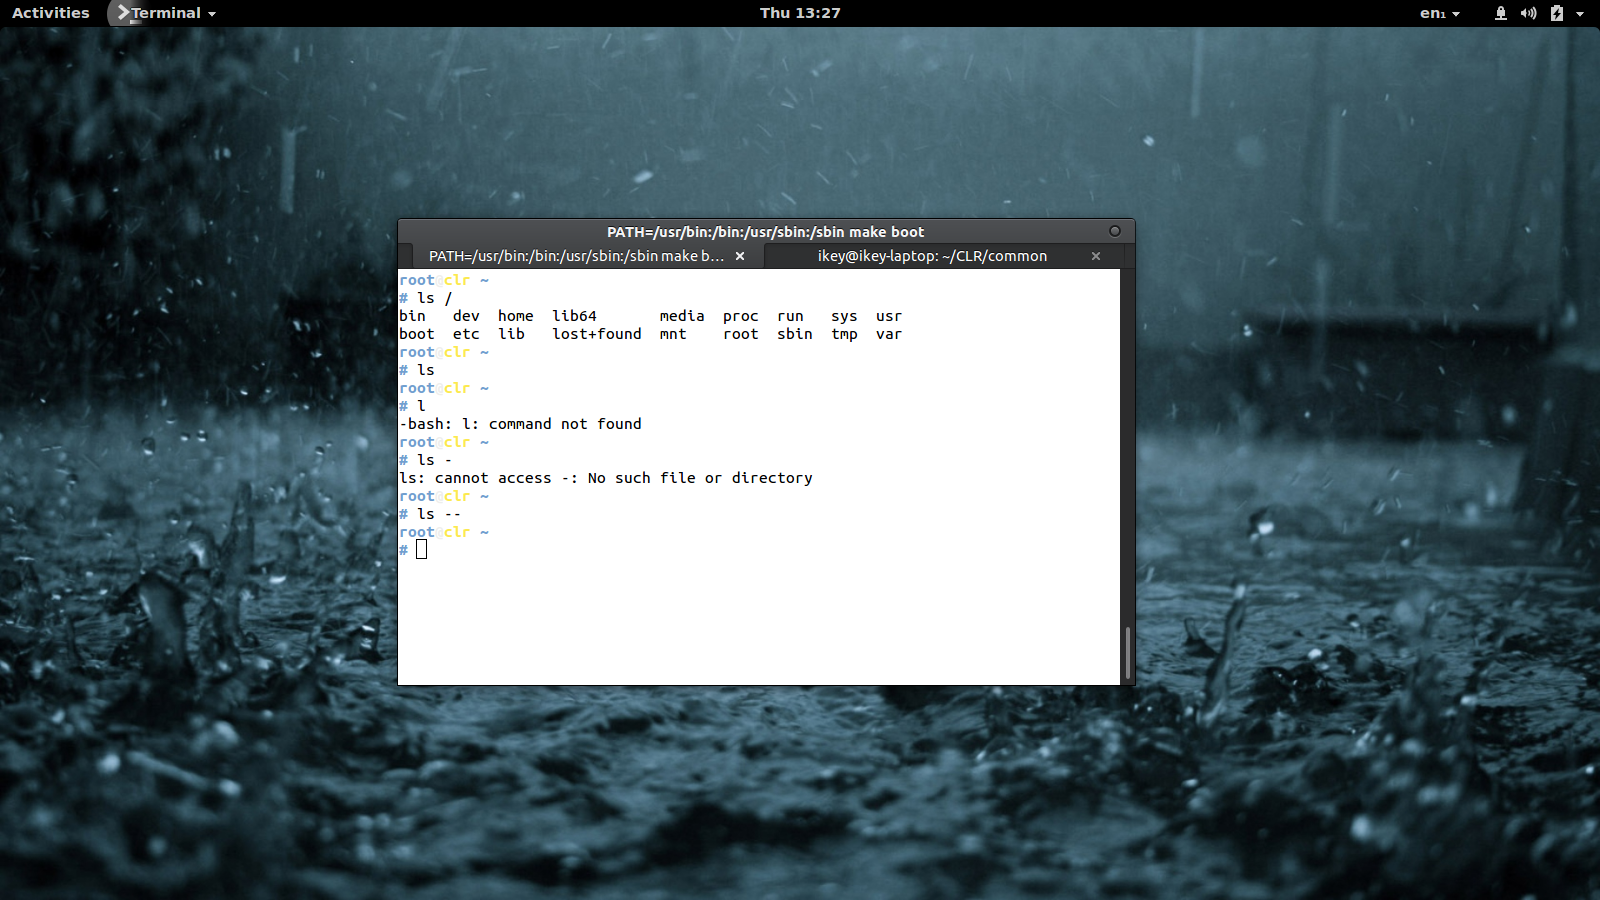Viewport: 1600px width, 900px height.
Task: Click the 'lib64' directory name
Action: tap(574, 316)
